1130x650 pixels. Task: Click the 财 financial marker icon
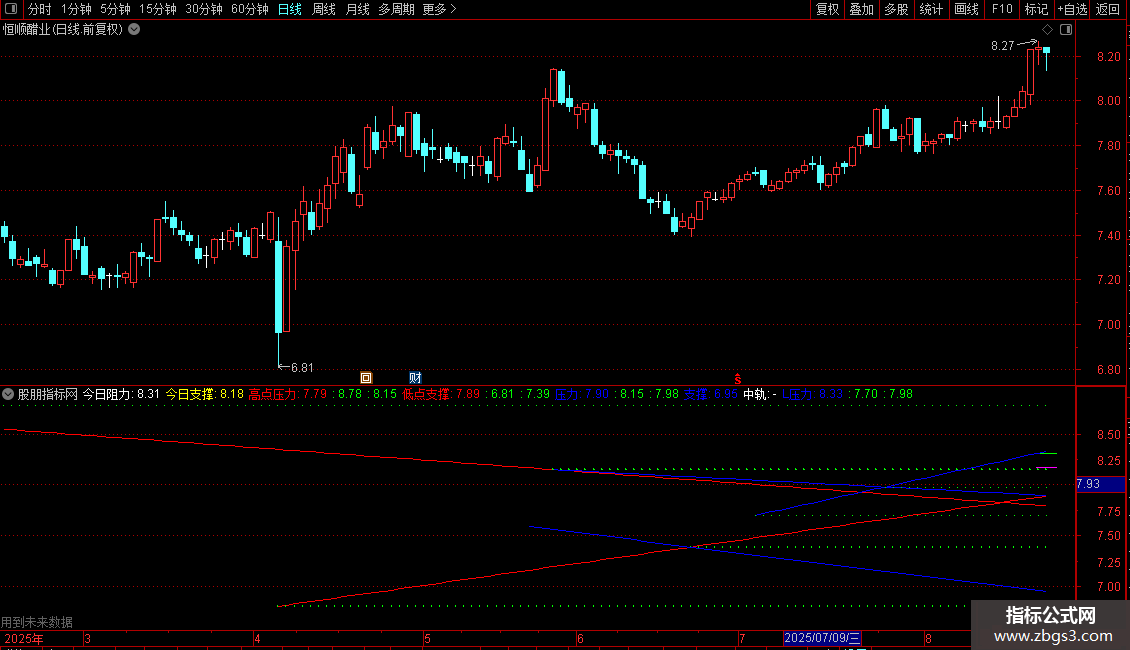tap(415, 378)
